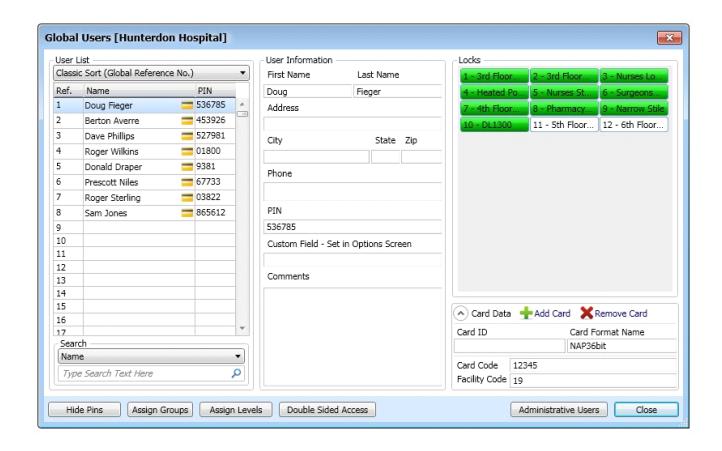Screen dimensions: 722x451
Task: Click the card icon in Berton Averre row
Action: tap(187, 121)
